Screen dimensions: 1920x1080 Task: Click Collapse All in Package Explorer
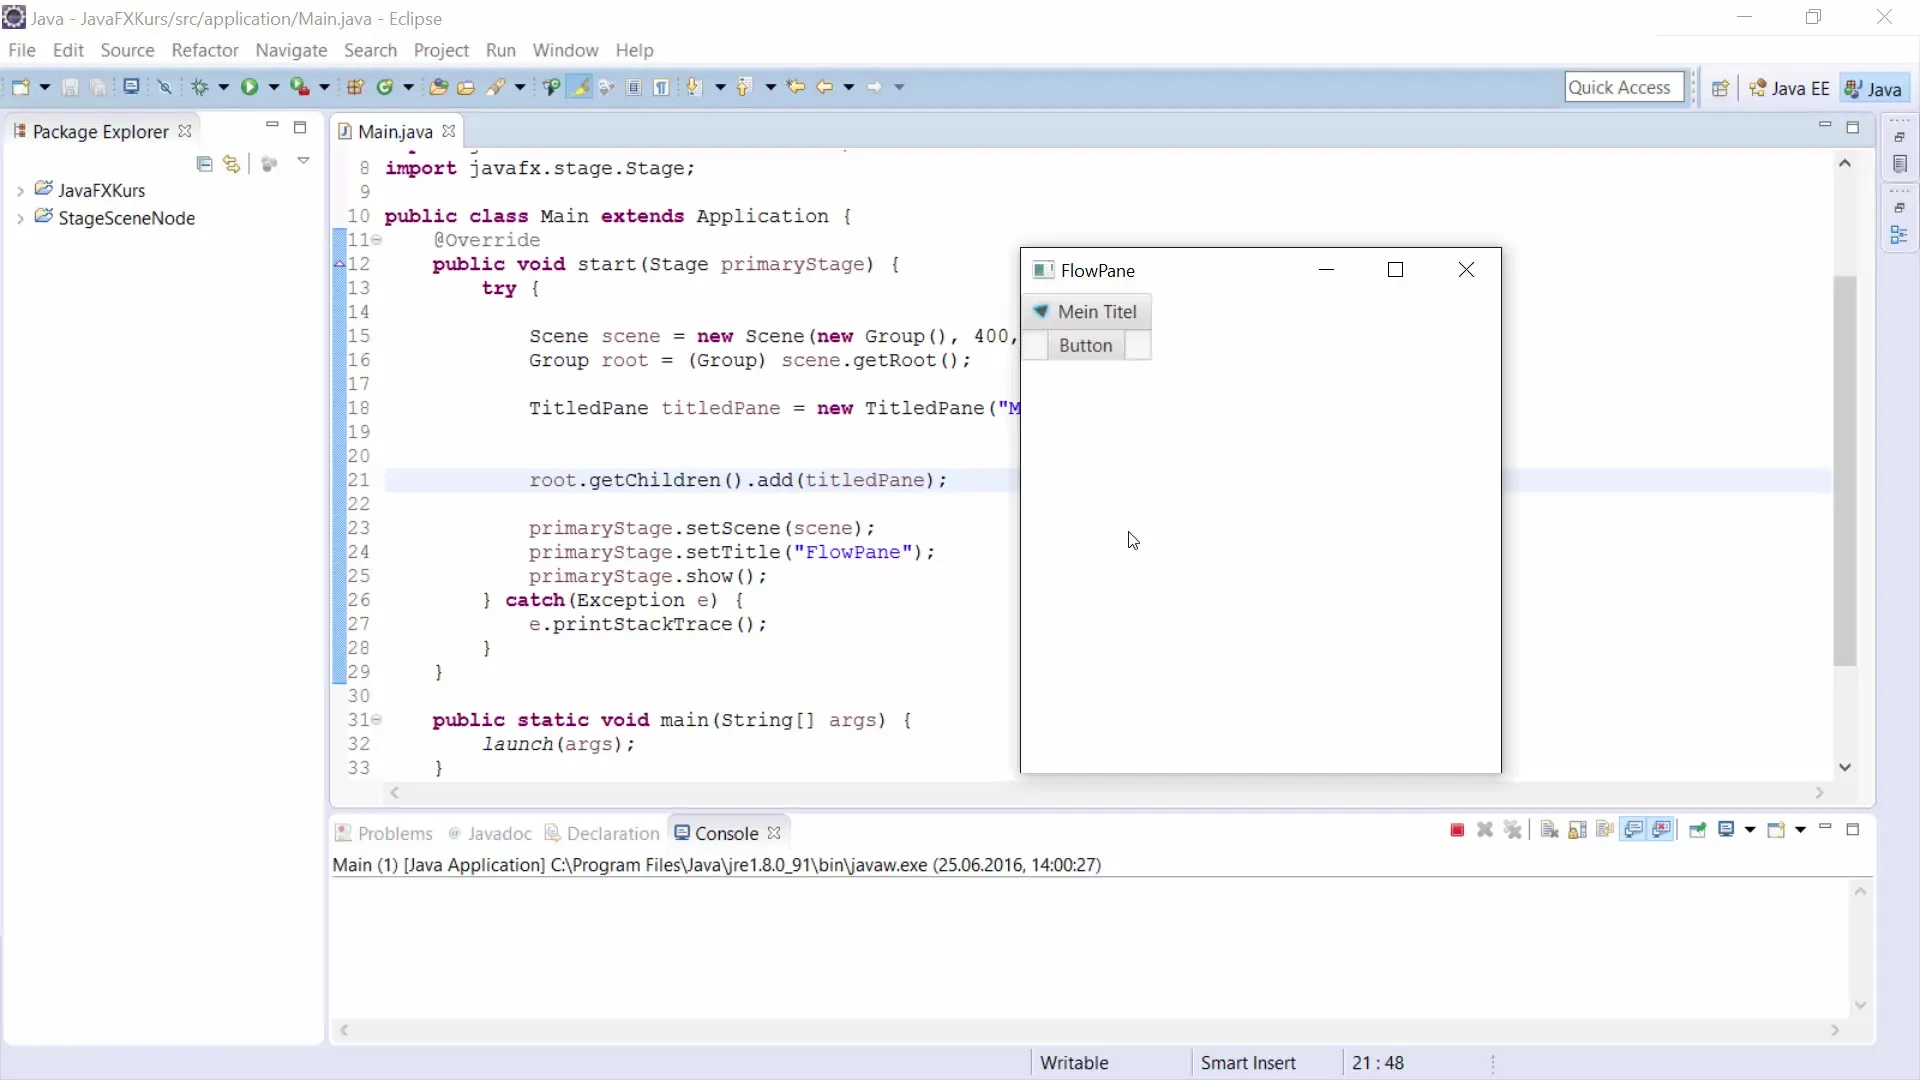[x=204, y=164]
